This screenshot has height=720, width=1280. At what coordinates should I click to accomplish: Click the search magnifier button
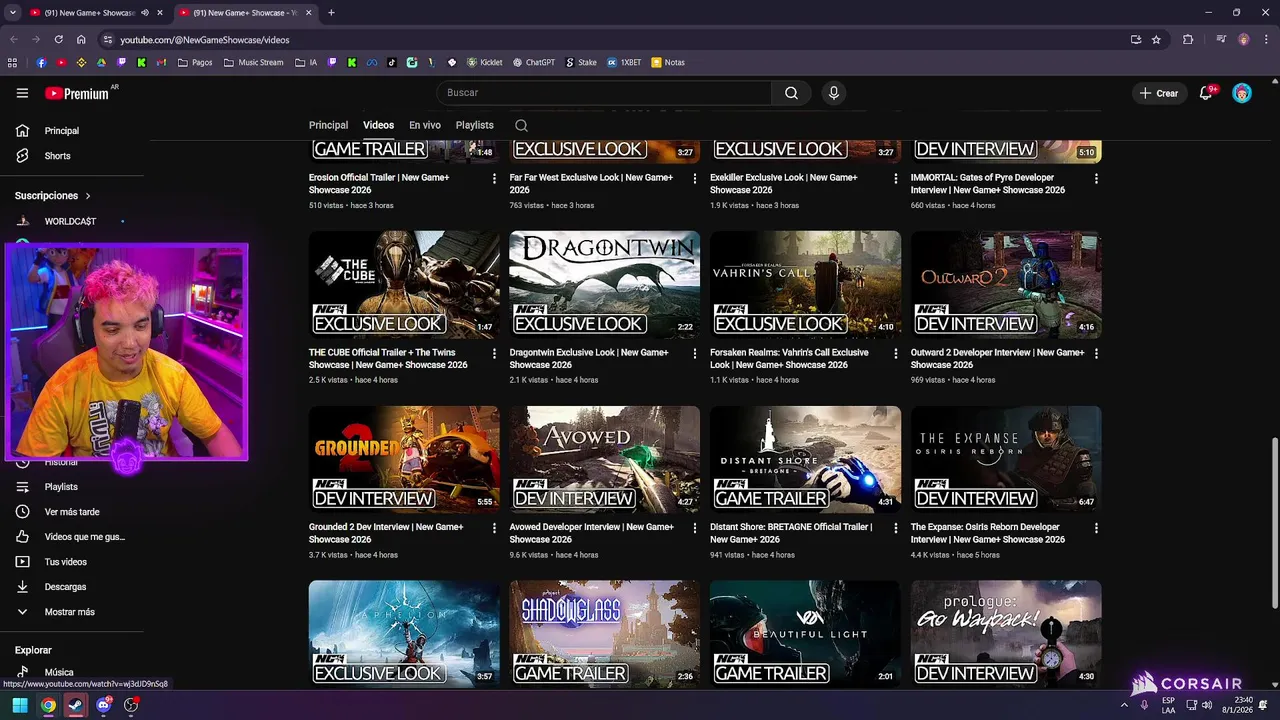click(791, 93)
